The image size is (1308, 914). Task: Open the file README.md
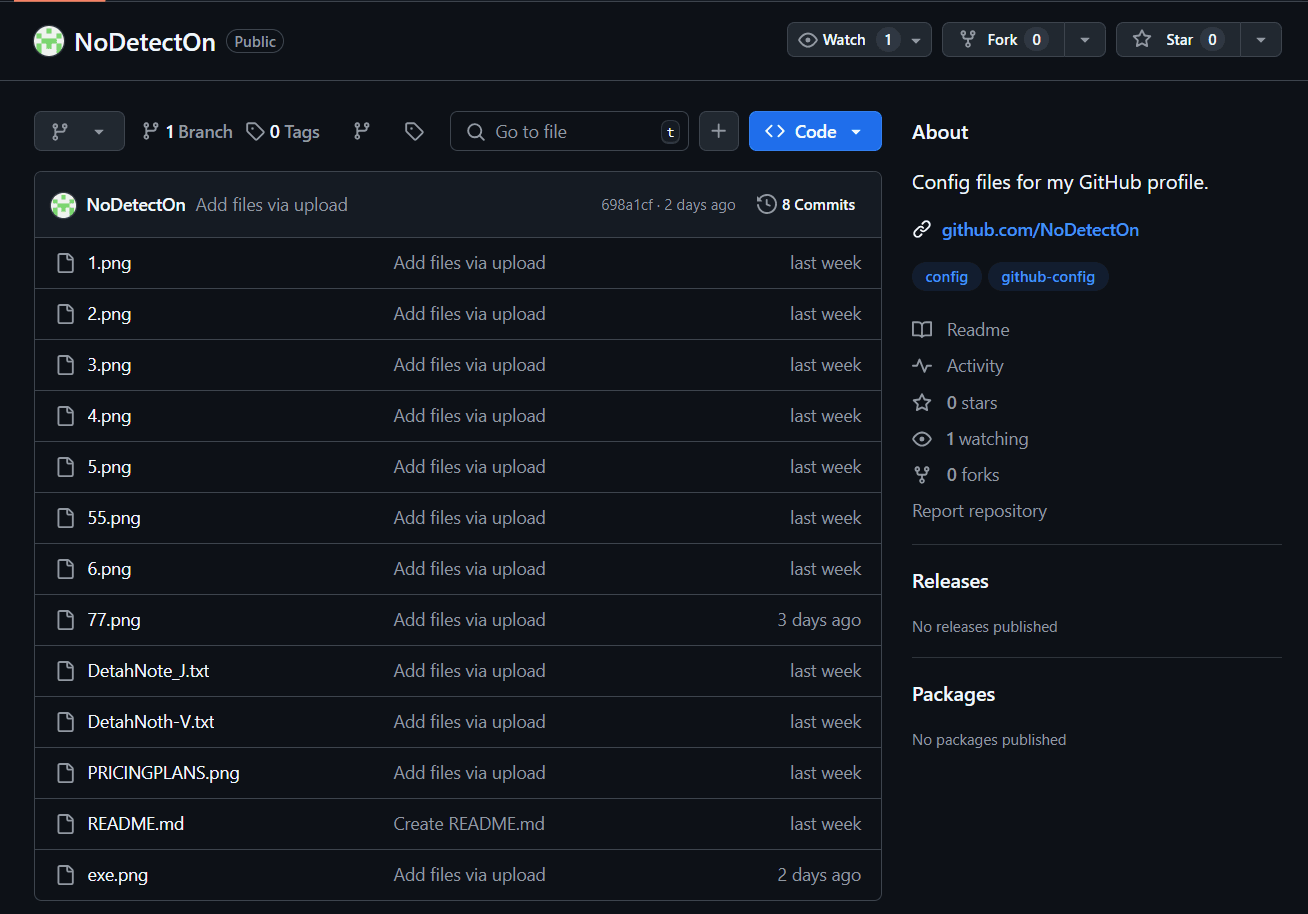pos(136,824)
